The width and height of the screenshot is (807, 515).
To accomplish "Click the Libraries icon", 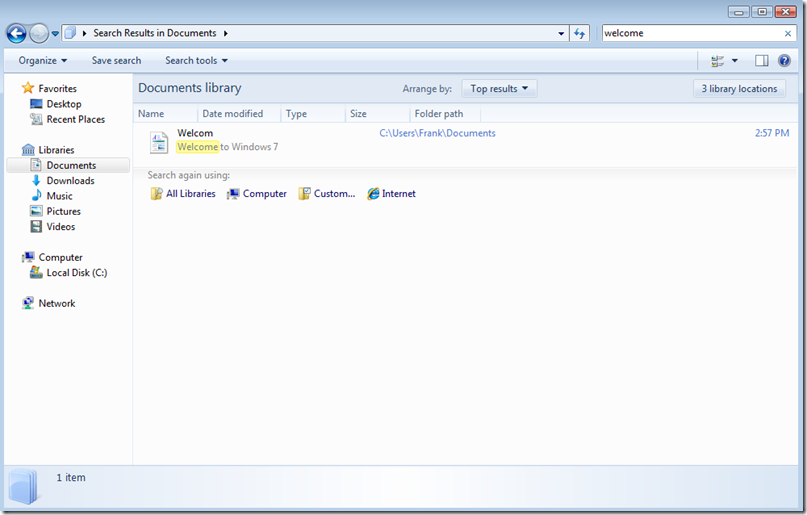I will [28, 150].
